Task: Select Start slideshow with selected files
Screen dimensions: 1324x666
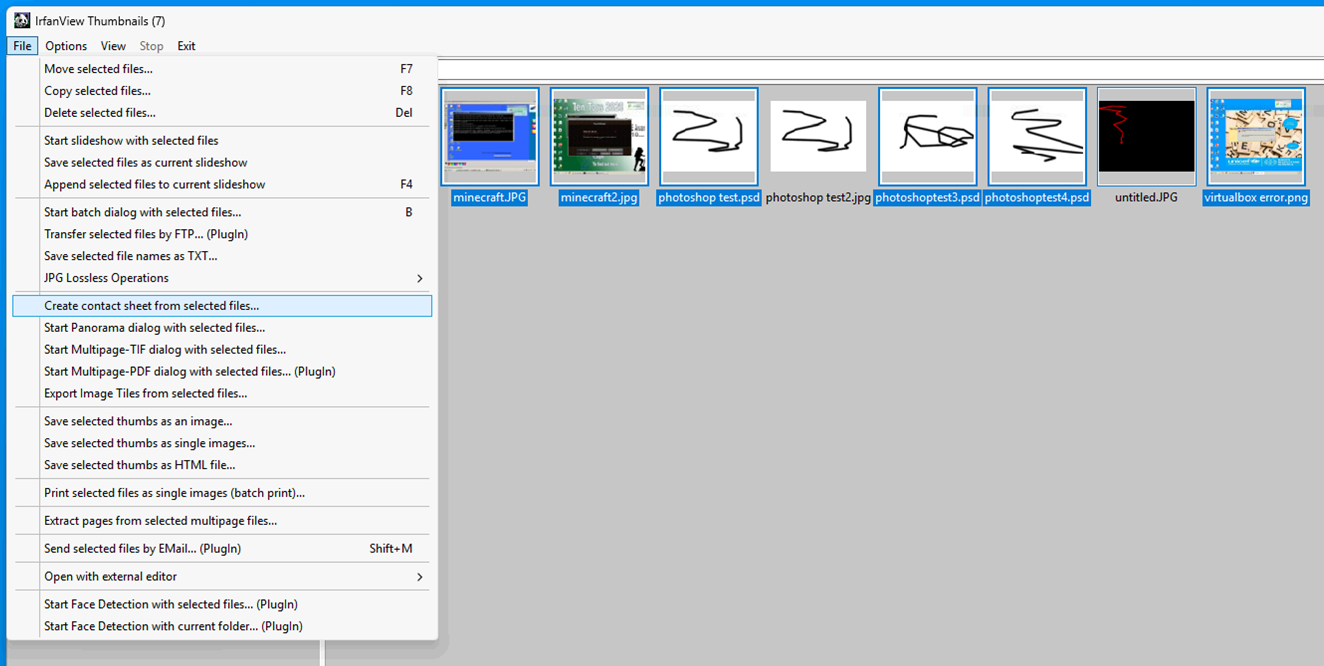Action: tap(131, 141)
